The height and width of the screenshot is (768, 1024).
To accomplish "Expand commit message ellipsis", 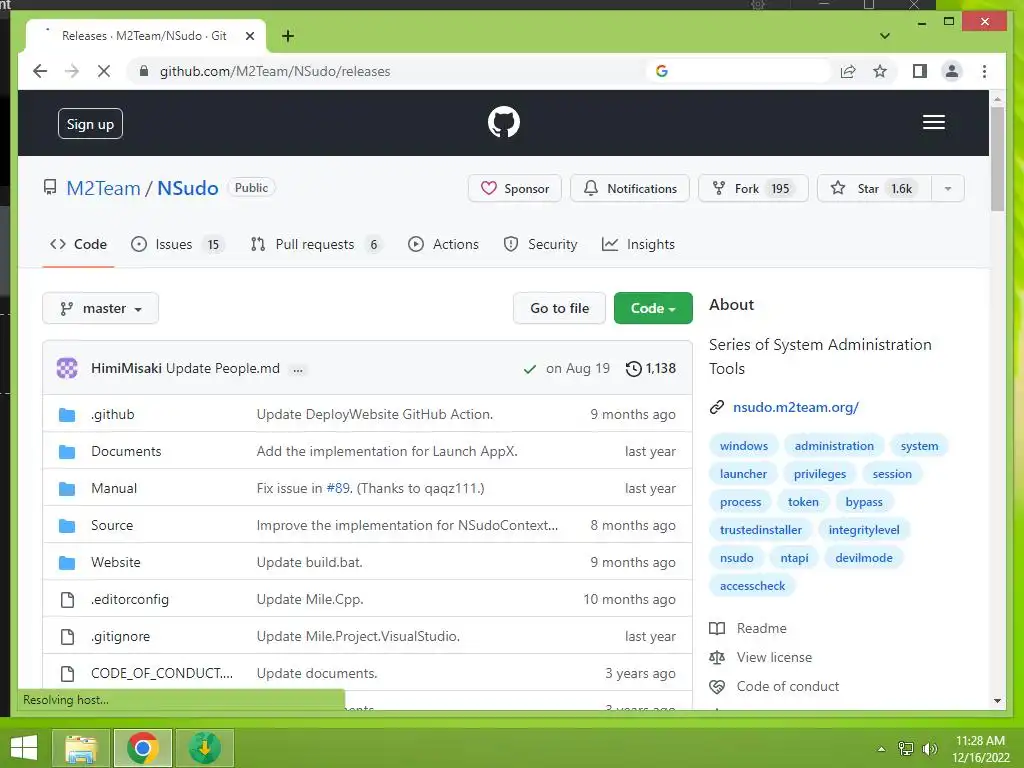I will pos(298,370).
